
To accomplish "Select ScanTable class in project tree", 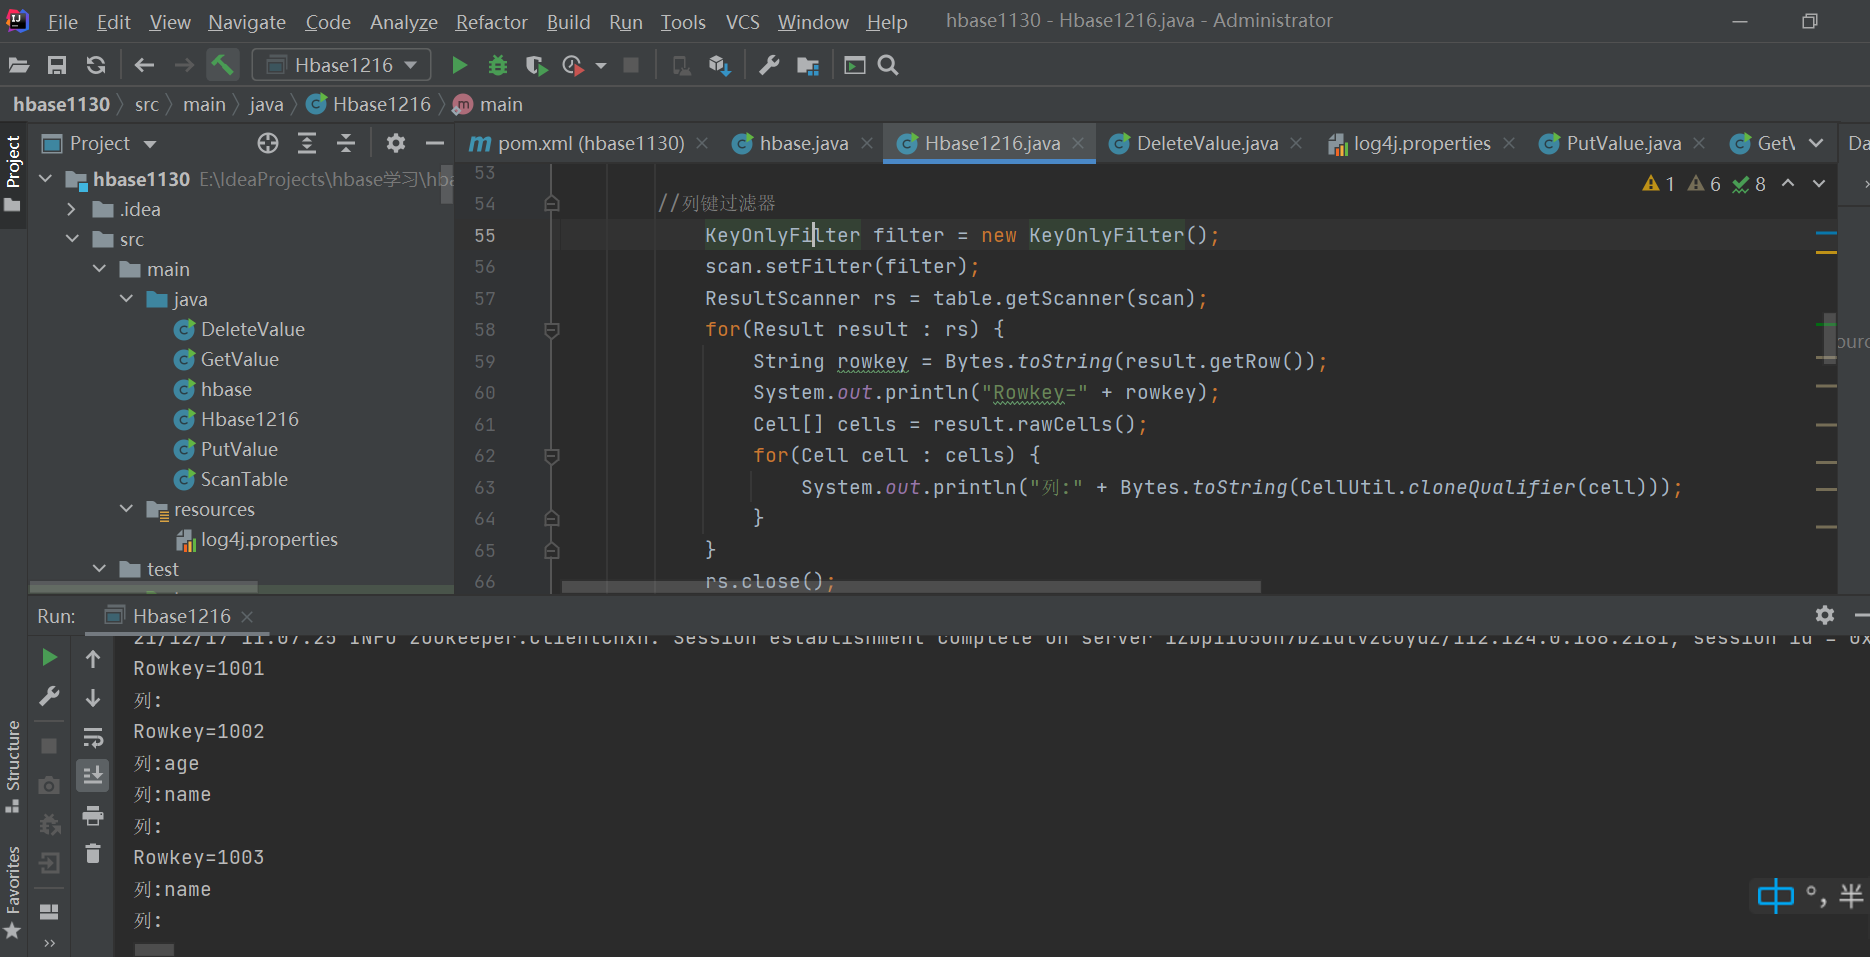I will 244,479.
